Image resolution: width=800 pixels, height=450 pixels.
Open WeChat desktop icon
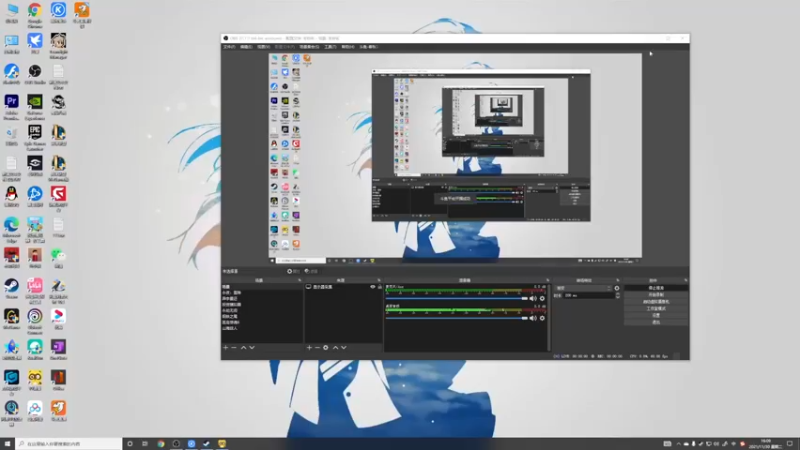tap(58, 258)
